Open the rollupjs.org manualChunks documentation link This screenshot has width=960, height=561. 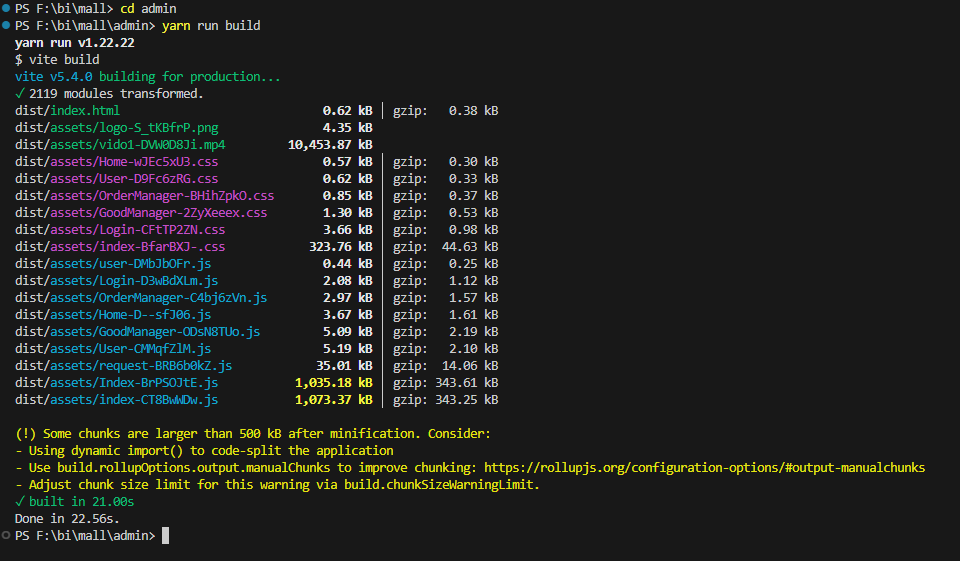pyautogui.click(x=704, y=467)
